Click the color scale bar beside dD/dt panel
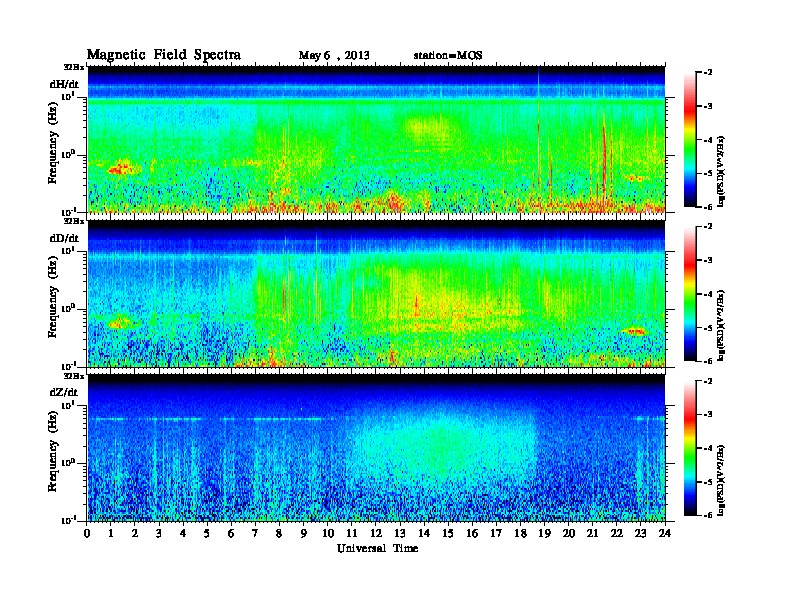Screen dimensions: 792x612 click(690, 293)
